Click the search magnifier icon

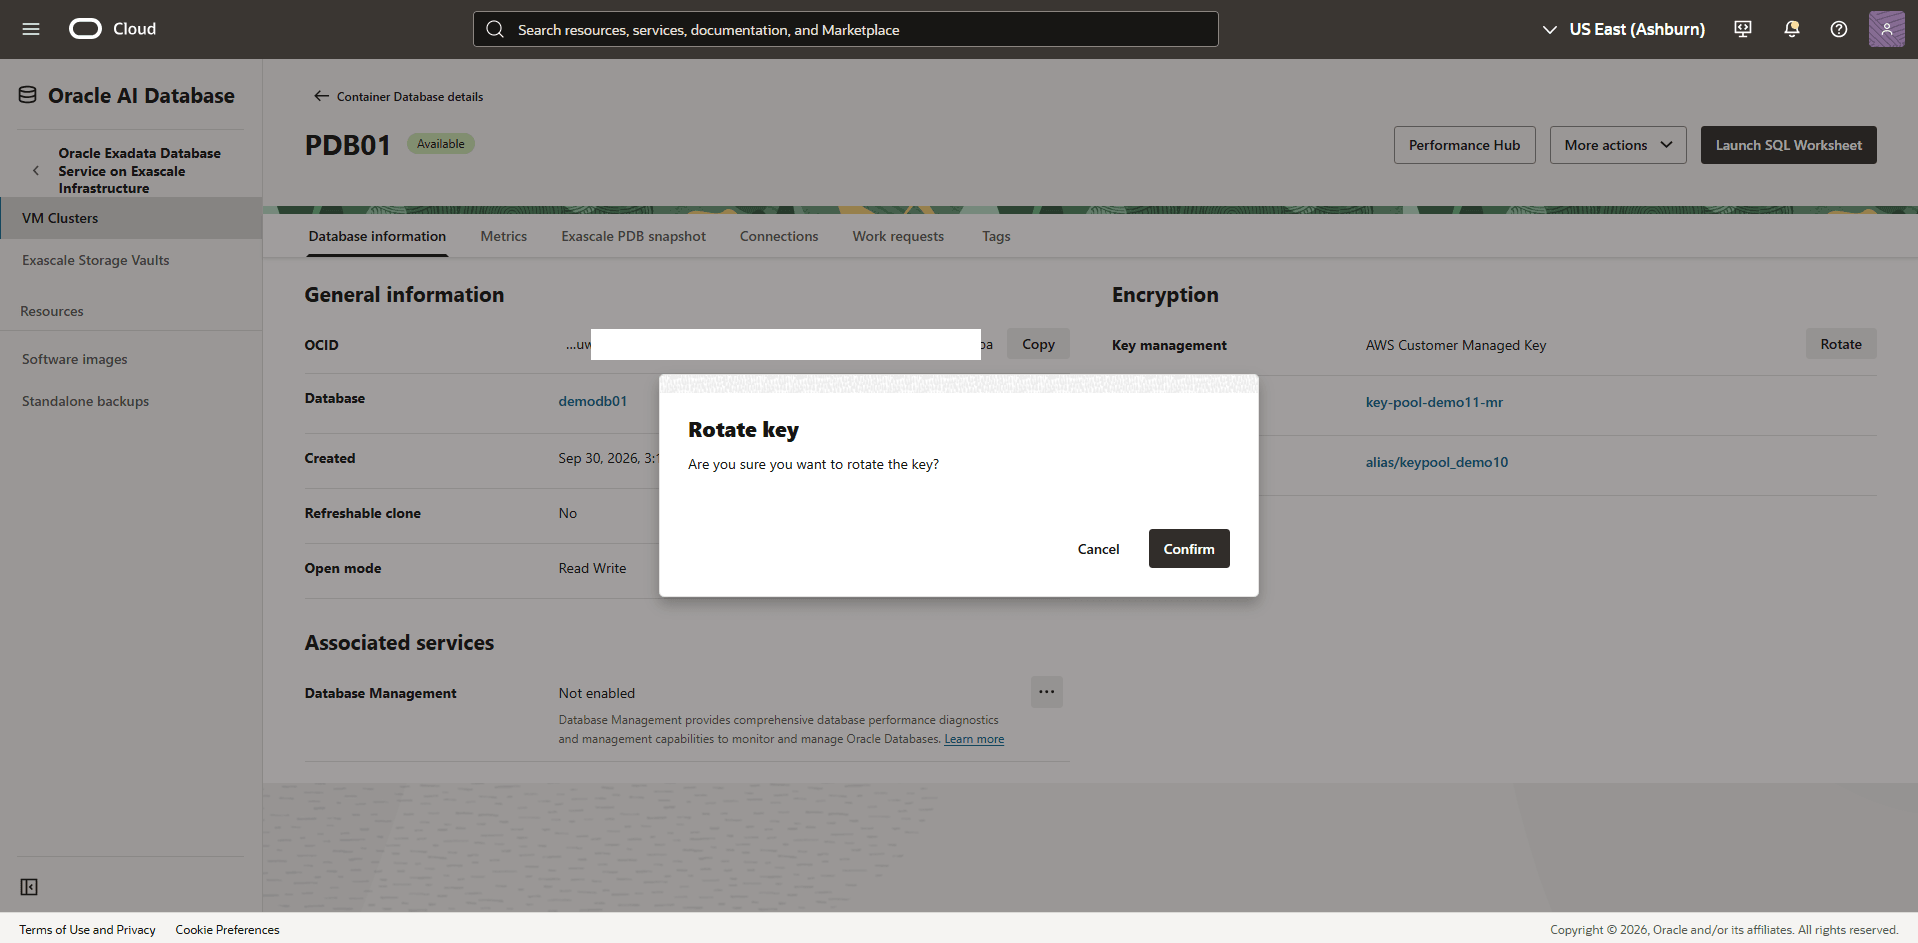(495, 29)
